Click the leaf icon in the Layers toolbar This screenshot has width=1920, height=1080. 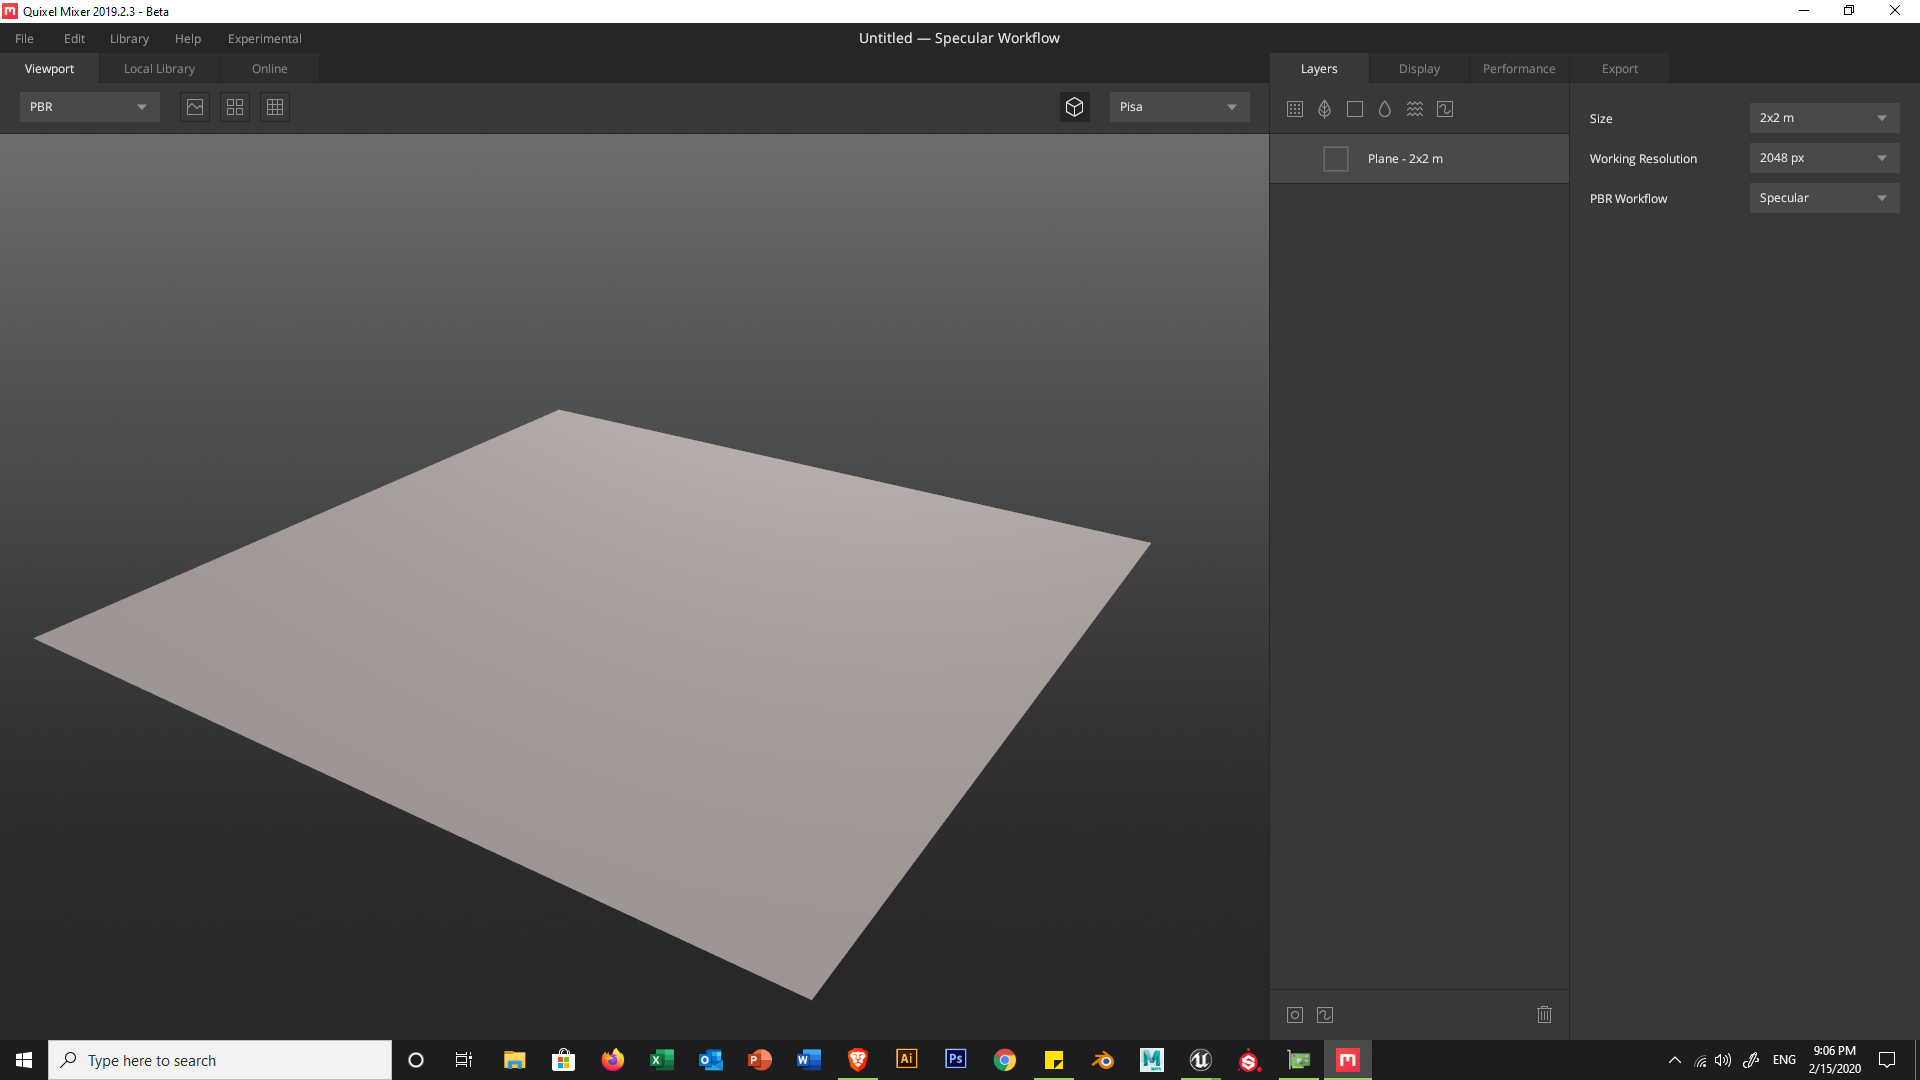[x=1324, y=109]
